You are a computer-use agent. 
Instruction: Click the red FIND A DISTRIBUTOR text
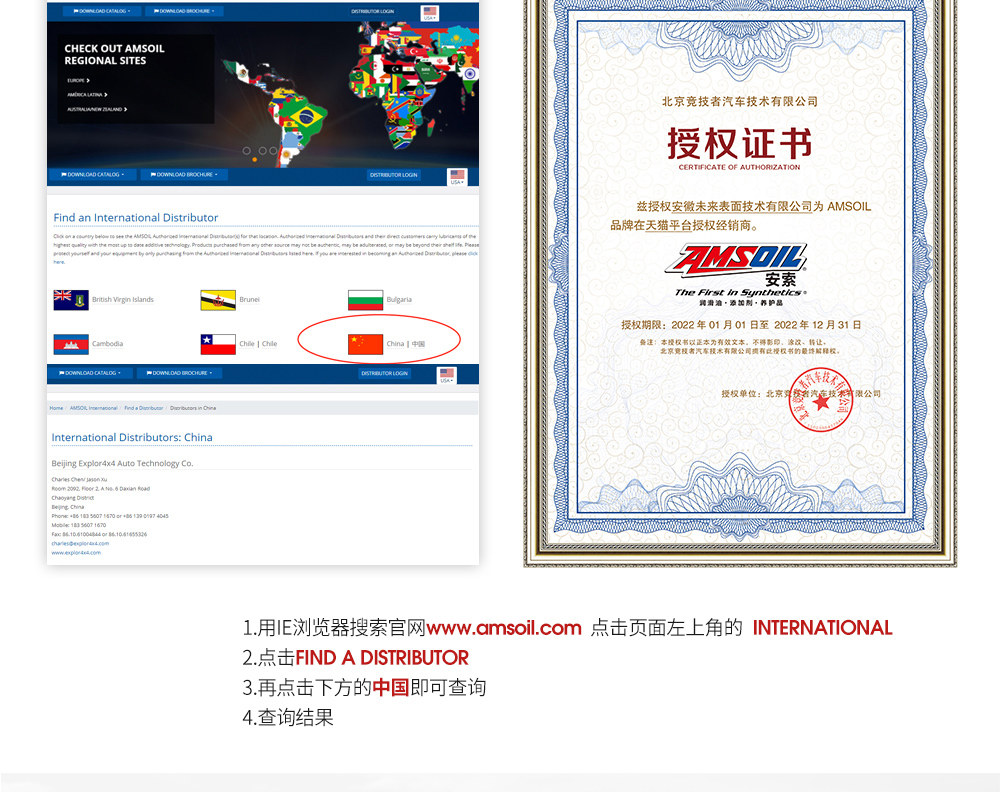click(382, 658)
